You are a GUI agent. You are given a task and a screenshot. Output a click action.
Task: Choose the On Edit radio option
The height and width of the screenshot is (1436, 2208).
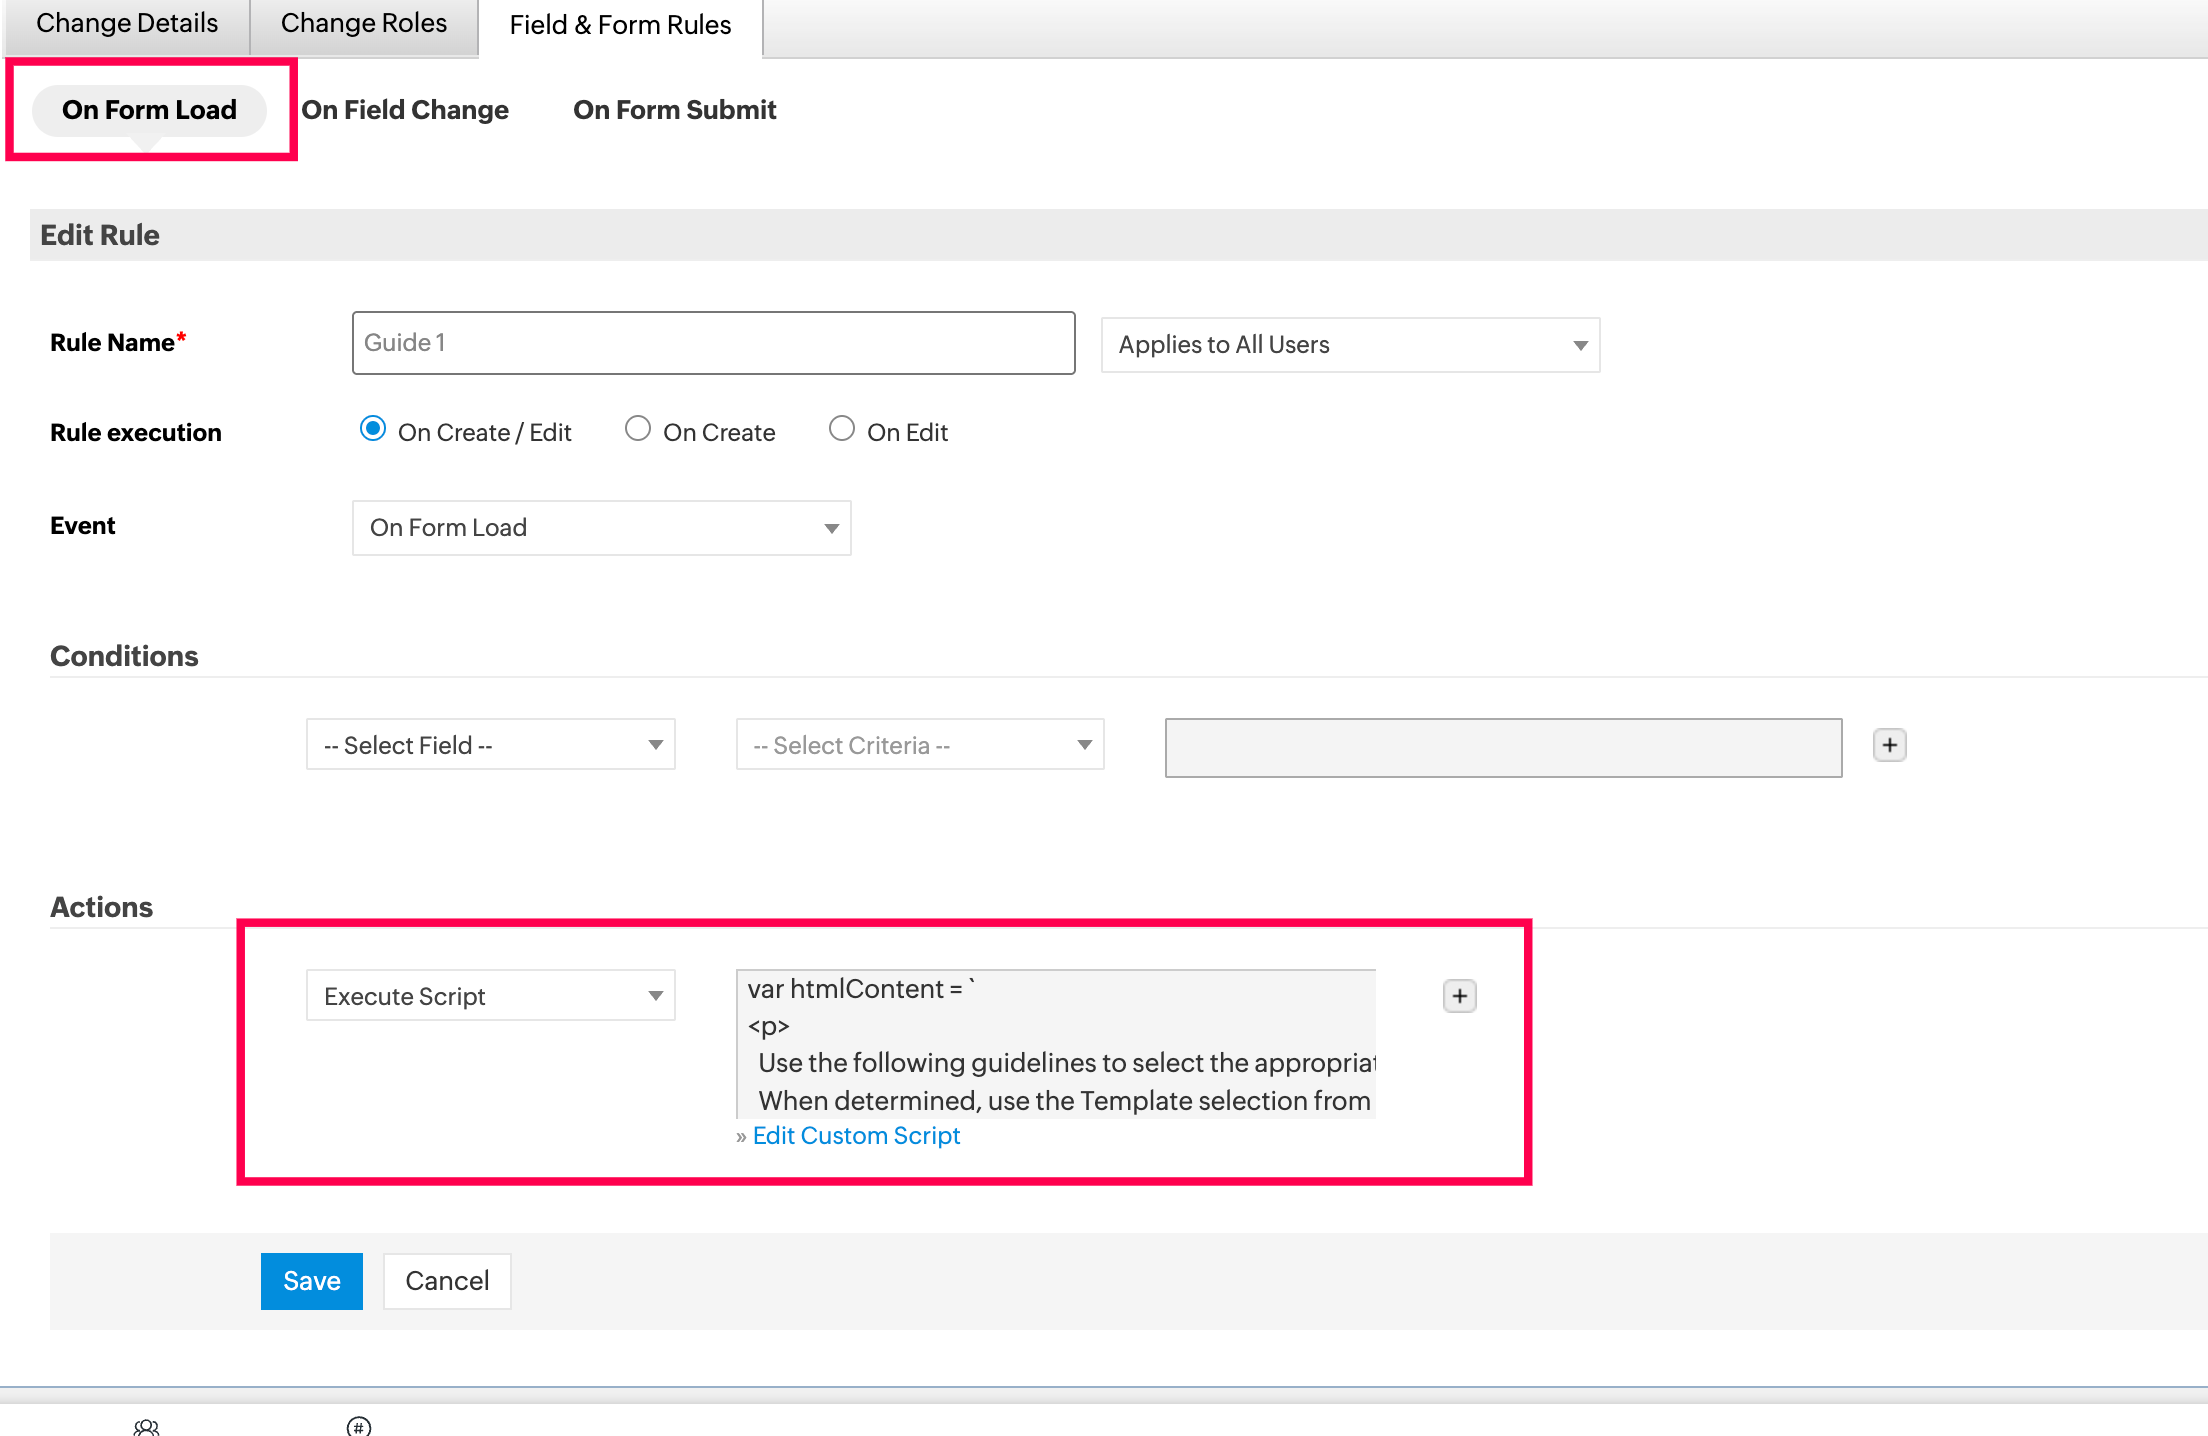pos(842,429)
